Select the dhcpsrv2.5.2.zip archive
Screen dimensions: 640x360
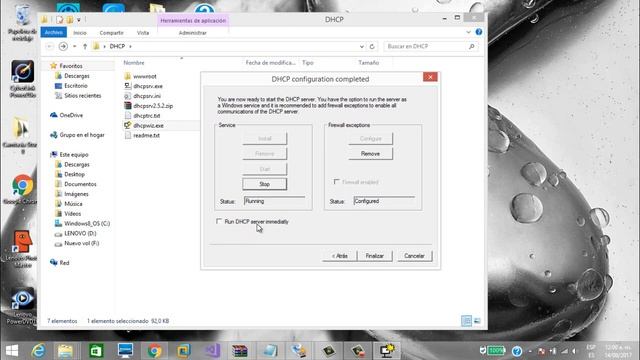pyautogui.click(x=153, y=106)
